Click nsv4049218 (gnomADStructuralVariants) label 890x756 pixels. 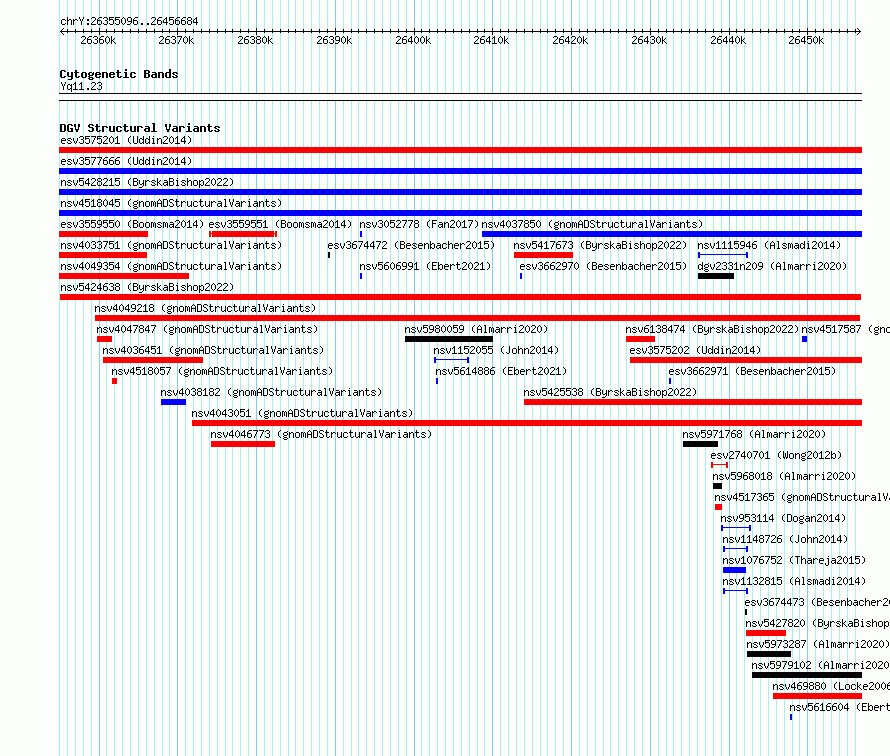[x=205, y=308]
